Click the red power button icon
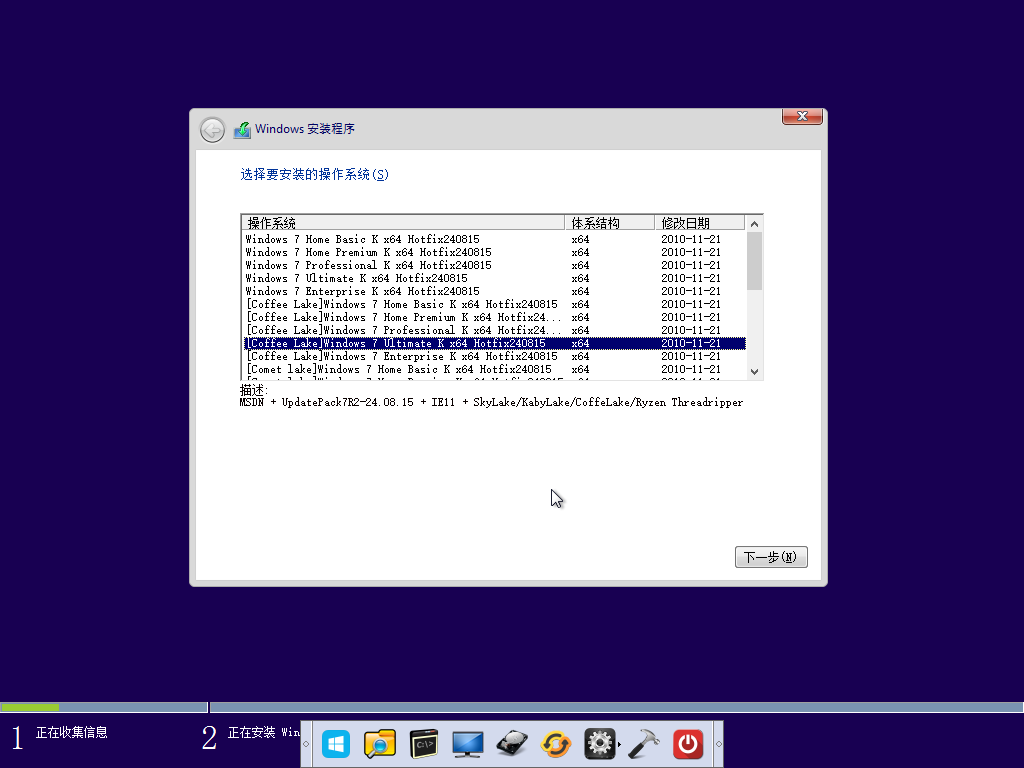This screenshot has height=768, width=1024. tap(688, 744)
